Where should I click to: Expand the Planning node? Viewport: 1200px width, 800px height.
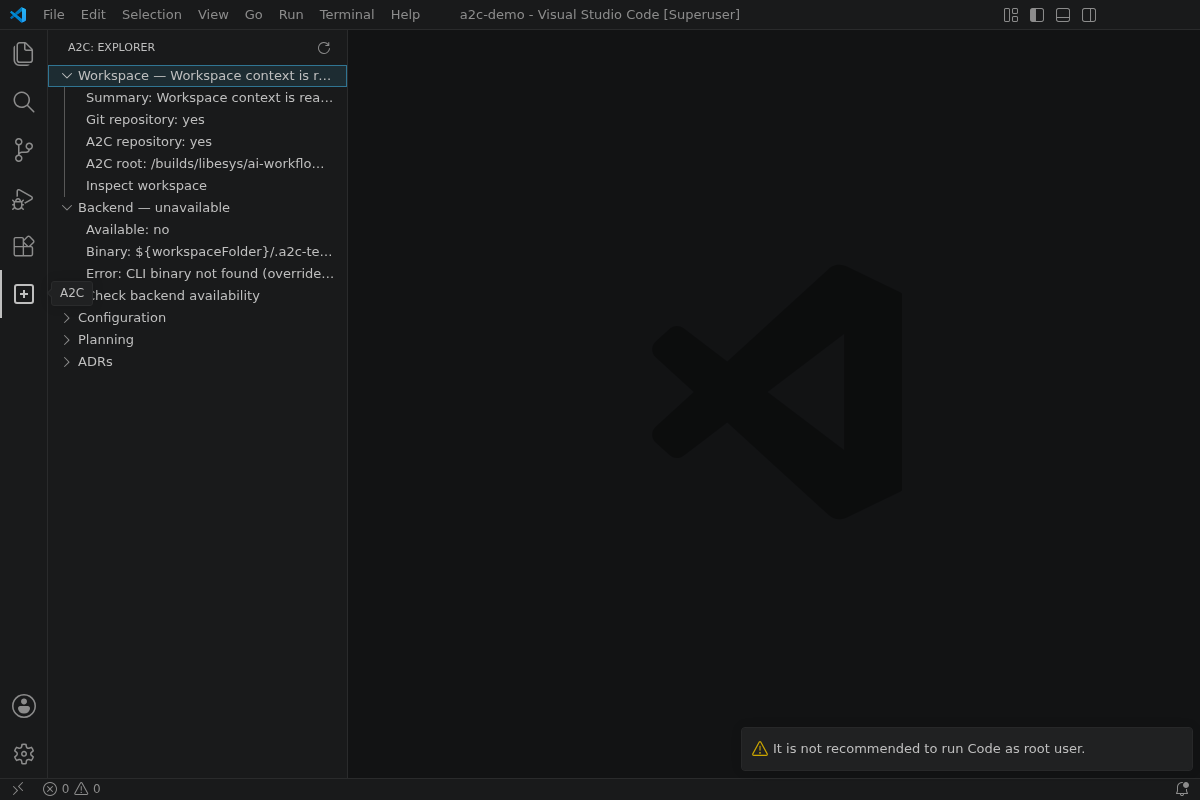[67, 340]
